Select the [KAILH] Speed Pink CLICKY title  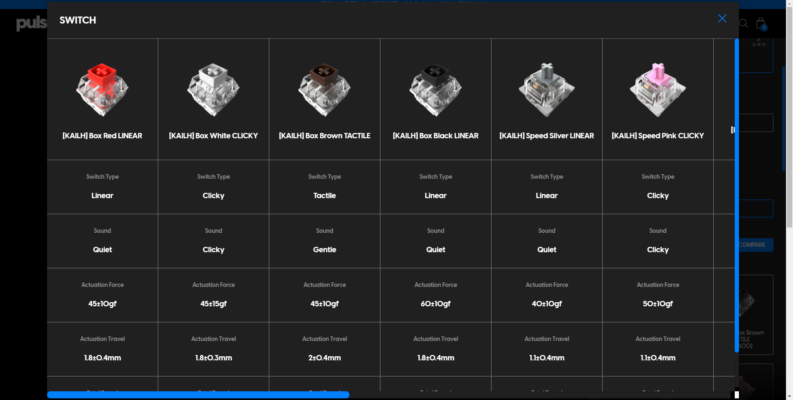[x=657, y=136]
